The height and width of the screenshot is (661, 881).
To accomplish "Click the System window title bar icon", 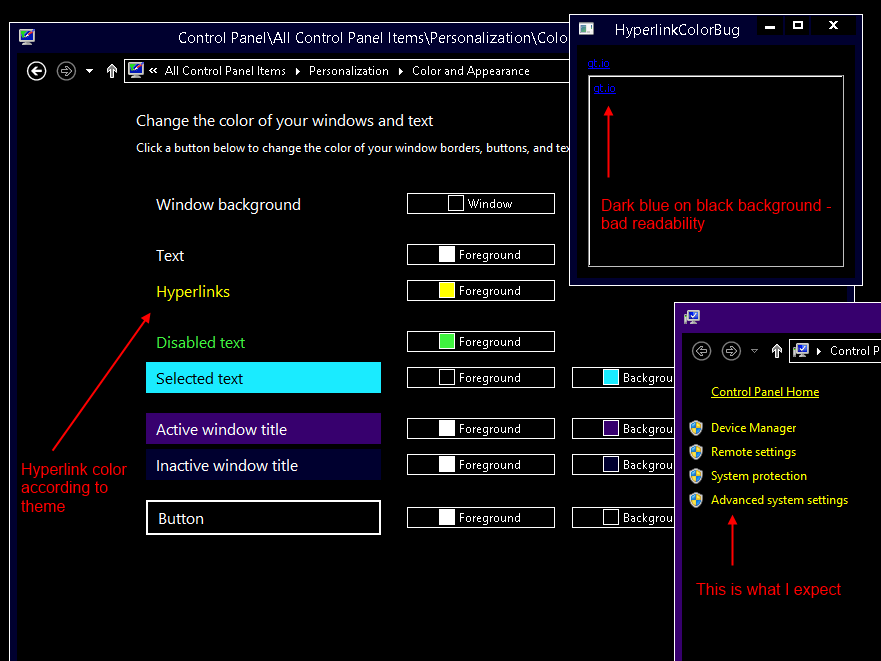I will 692,317.
